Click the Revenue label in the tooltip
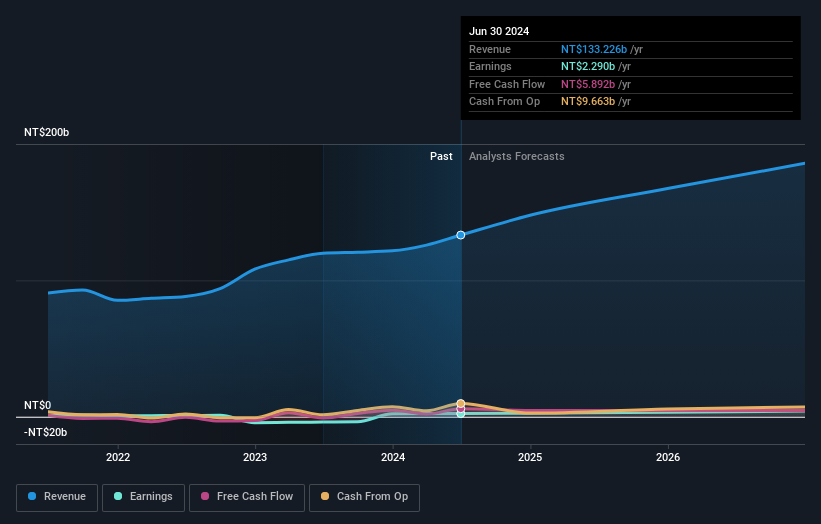Screen dimensions: 821x524 [x=490, y=49]
